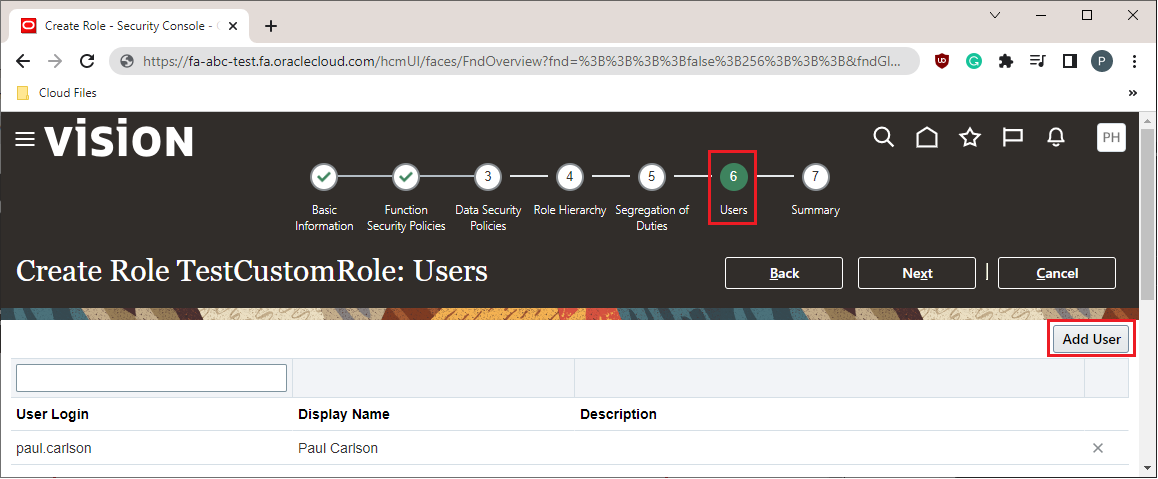Return to step 1 Basic Information
Image resolution: width=1158 pixels, height=479 pixels.
(x=324, y=177)
